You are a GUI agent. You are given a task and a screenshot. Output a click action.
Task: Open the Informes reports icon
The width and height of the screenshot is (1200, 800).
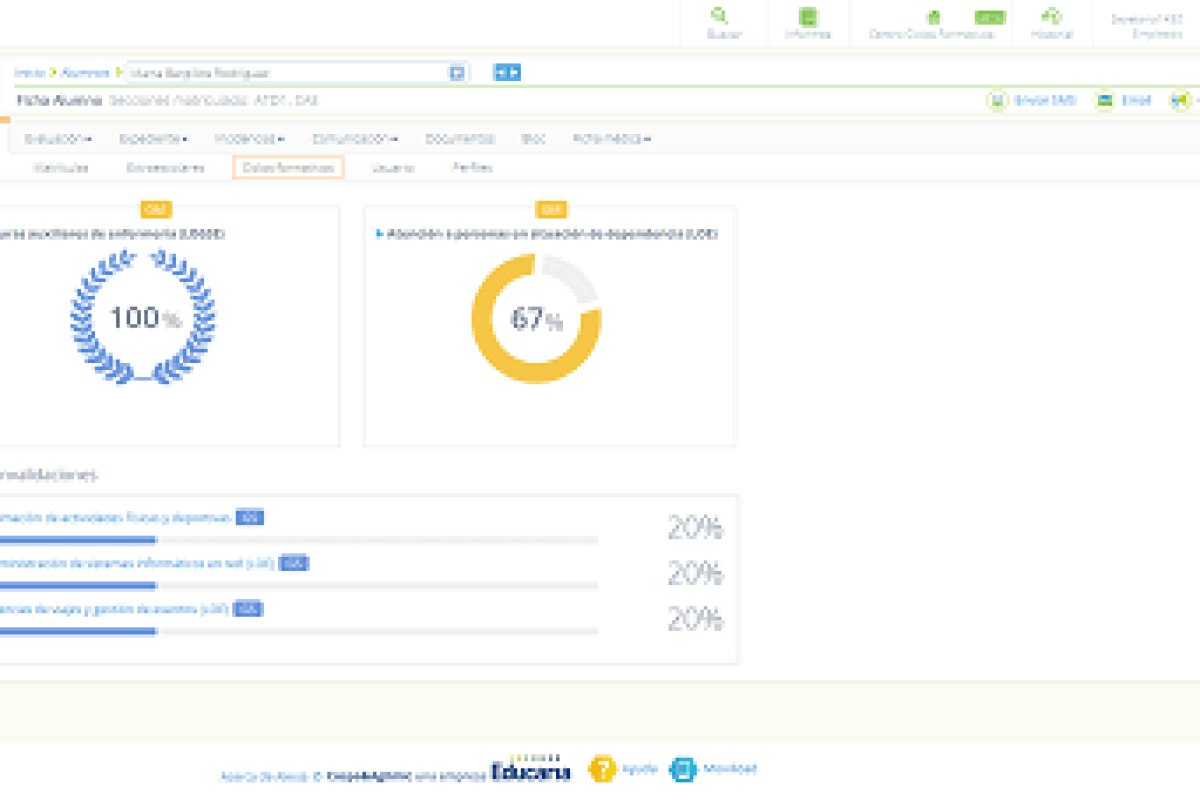[808, 17]
